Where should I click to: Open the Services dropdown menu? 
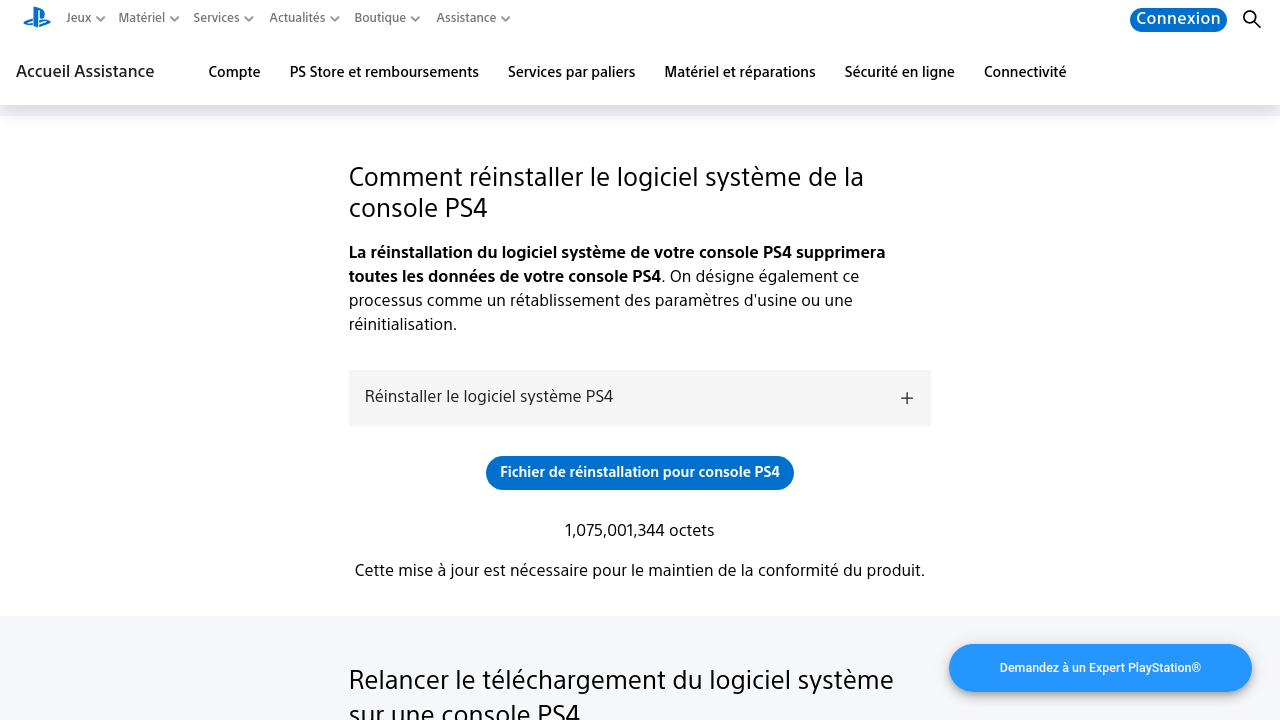tap(222, 18)
